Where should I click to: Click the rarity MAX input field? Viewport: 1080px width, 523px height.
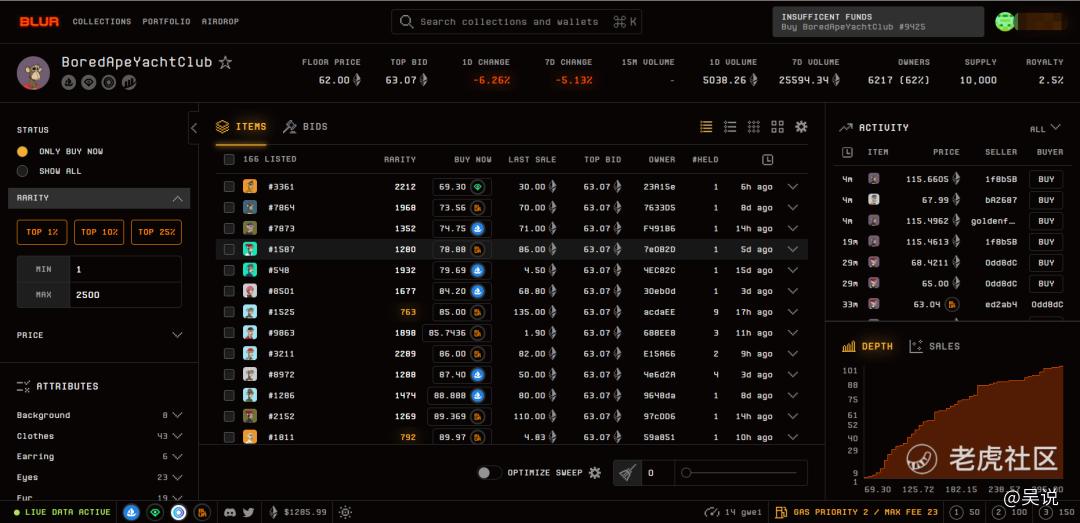coord(125,295)
